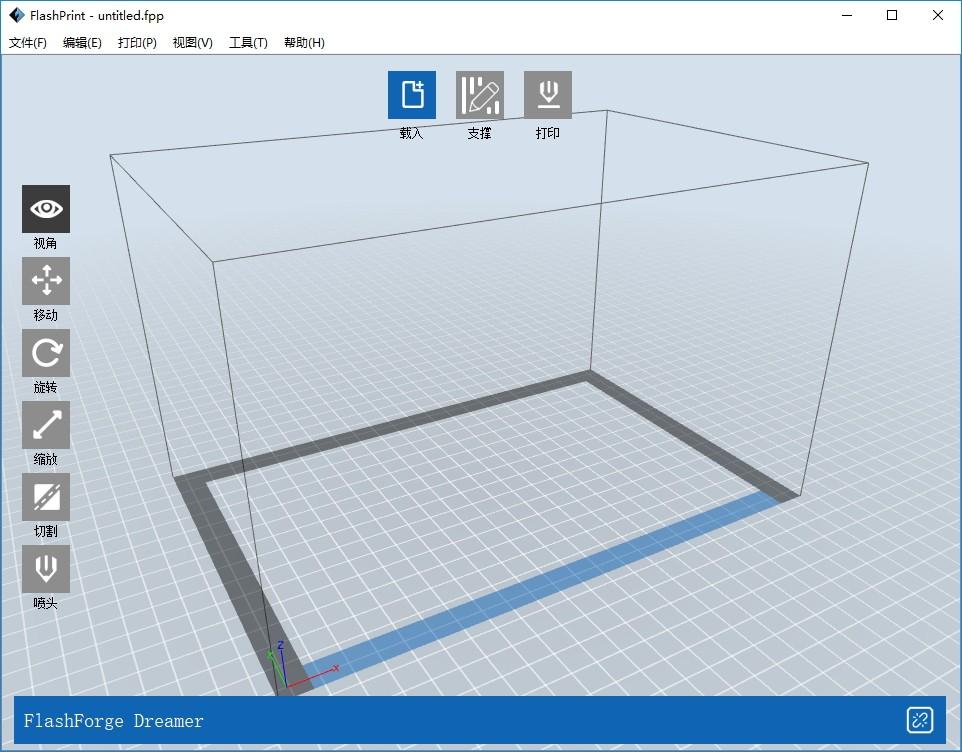Click the FlashForge Dreamer status label
The height and width of the screenshot is (752, 962).
[114, 721]
